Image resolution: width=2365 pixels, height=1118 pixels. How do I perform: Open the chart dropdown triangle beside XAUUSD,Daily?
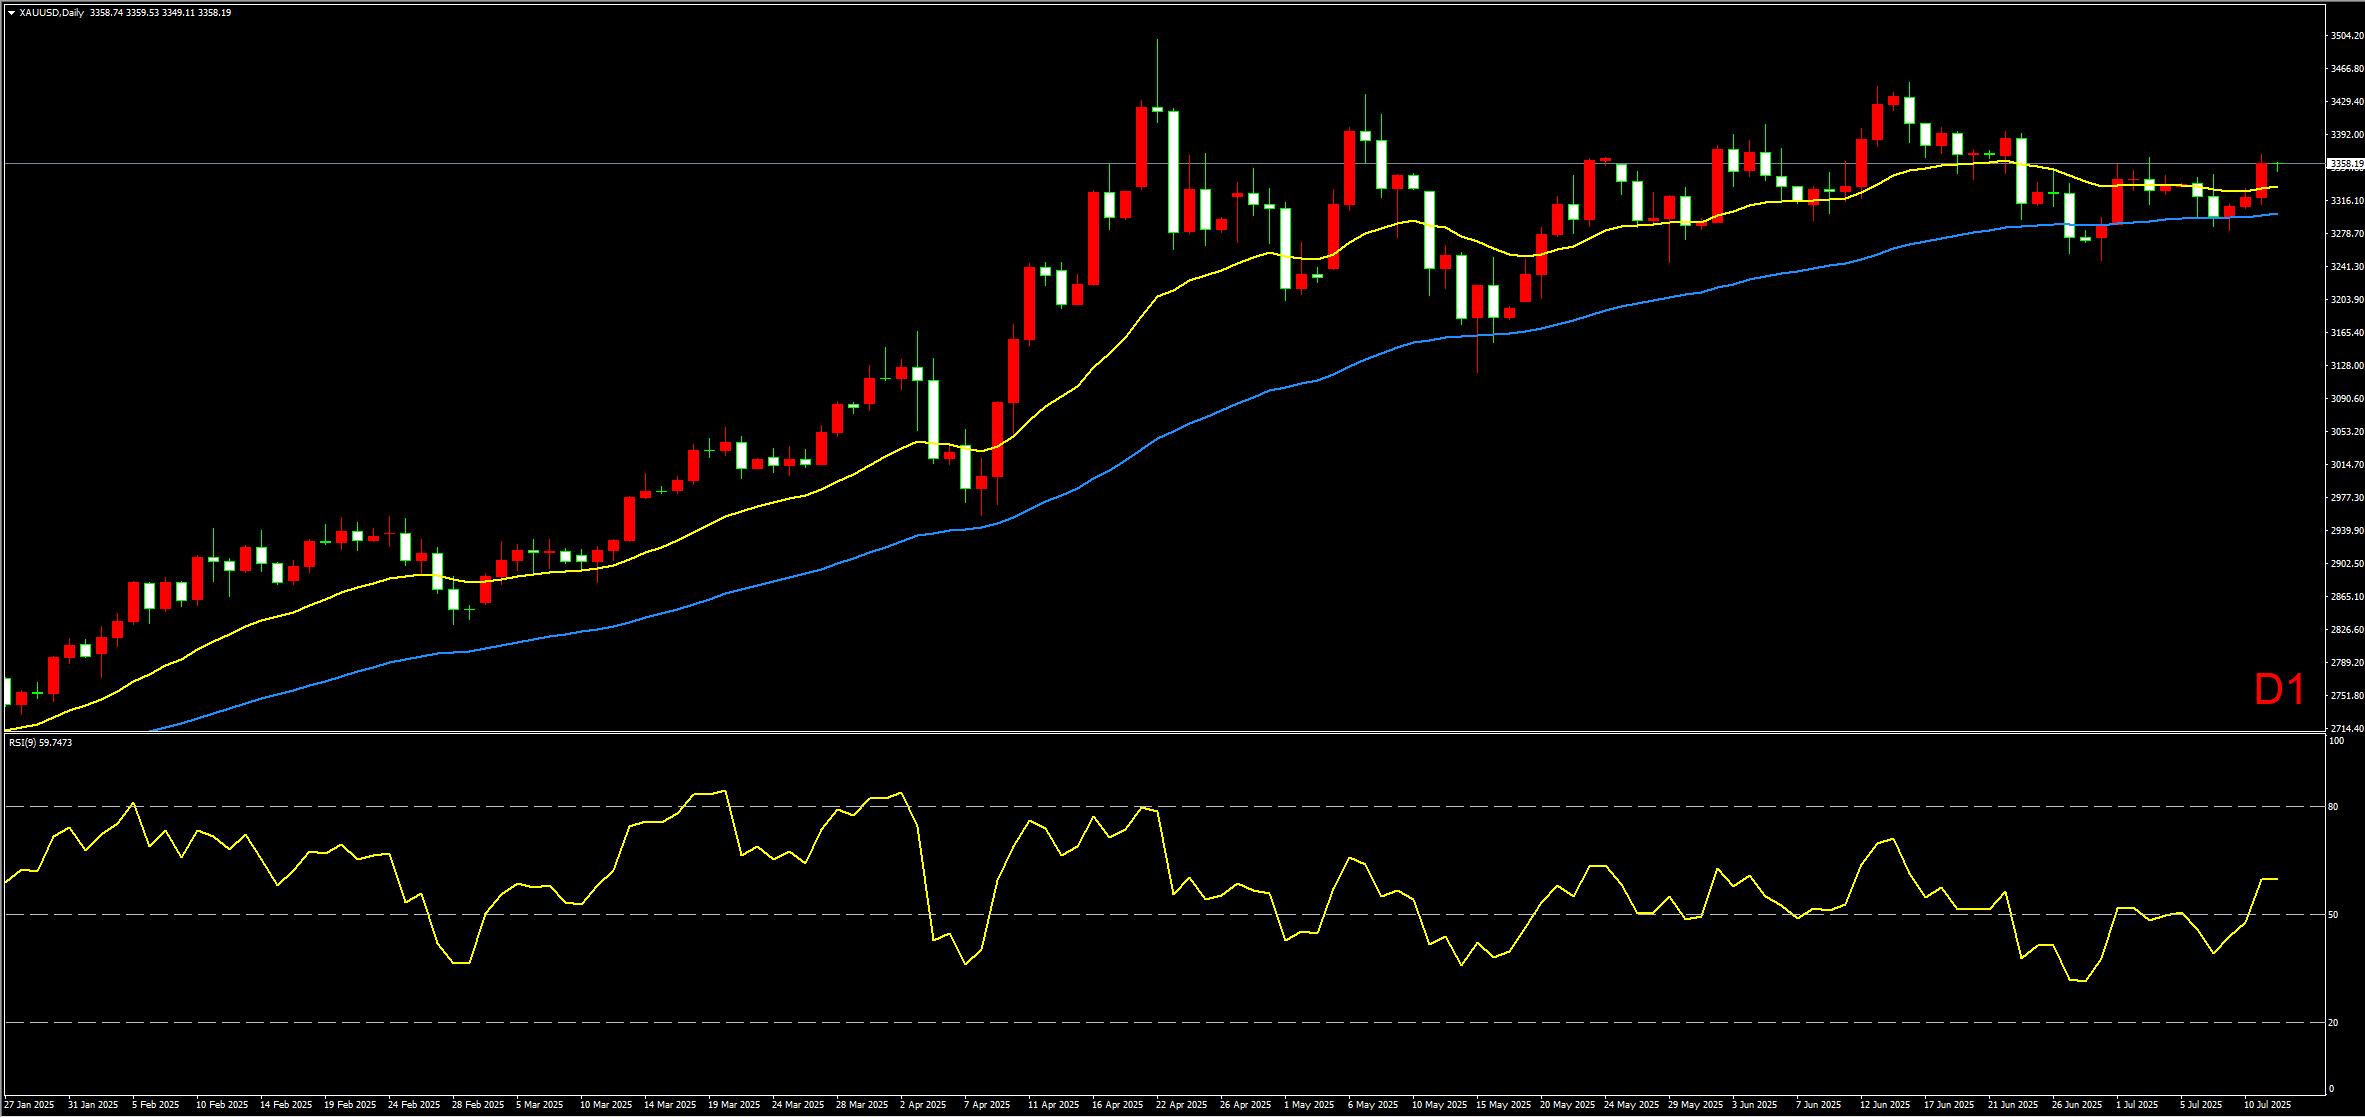pyautogui.click(x=11, y=13)
